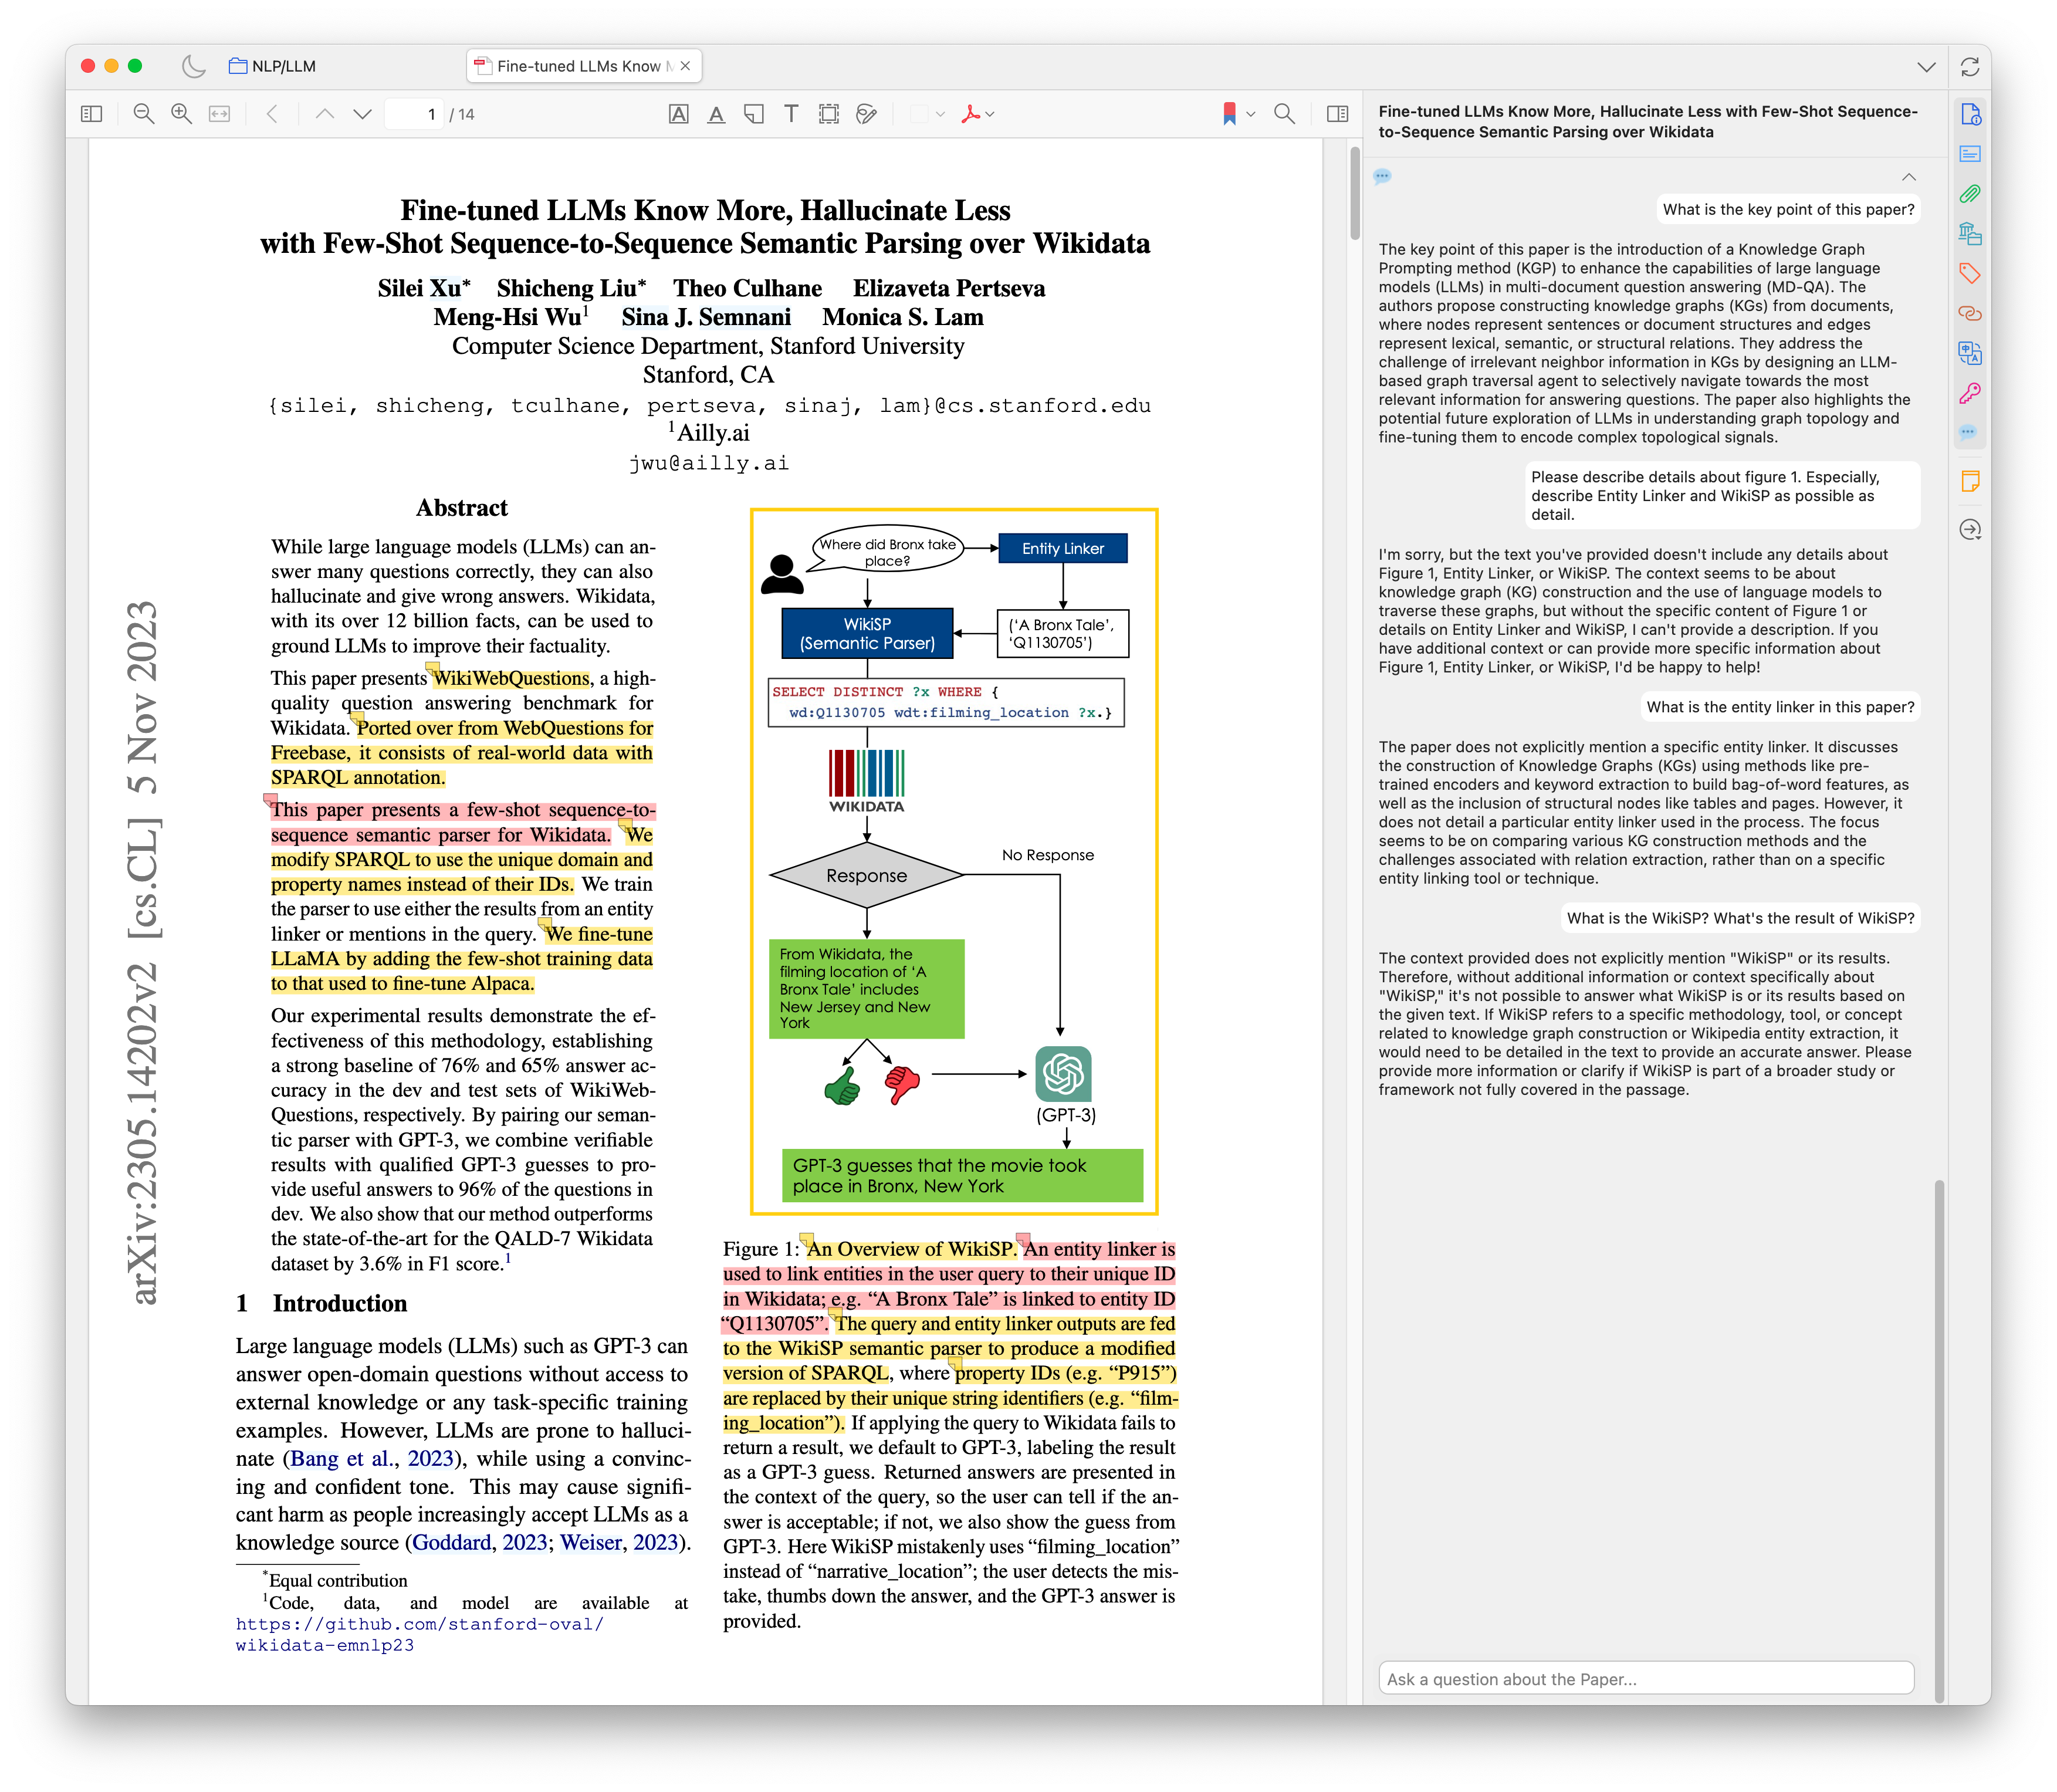
Task: Toggle the left sidebar panel
Action: click(x=91, y=114)
